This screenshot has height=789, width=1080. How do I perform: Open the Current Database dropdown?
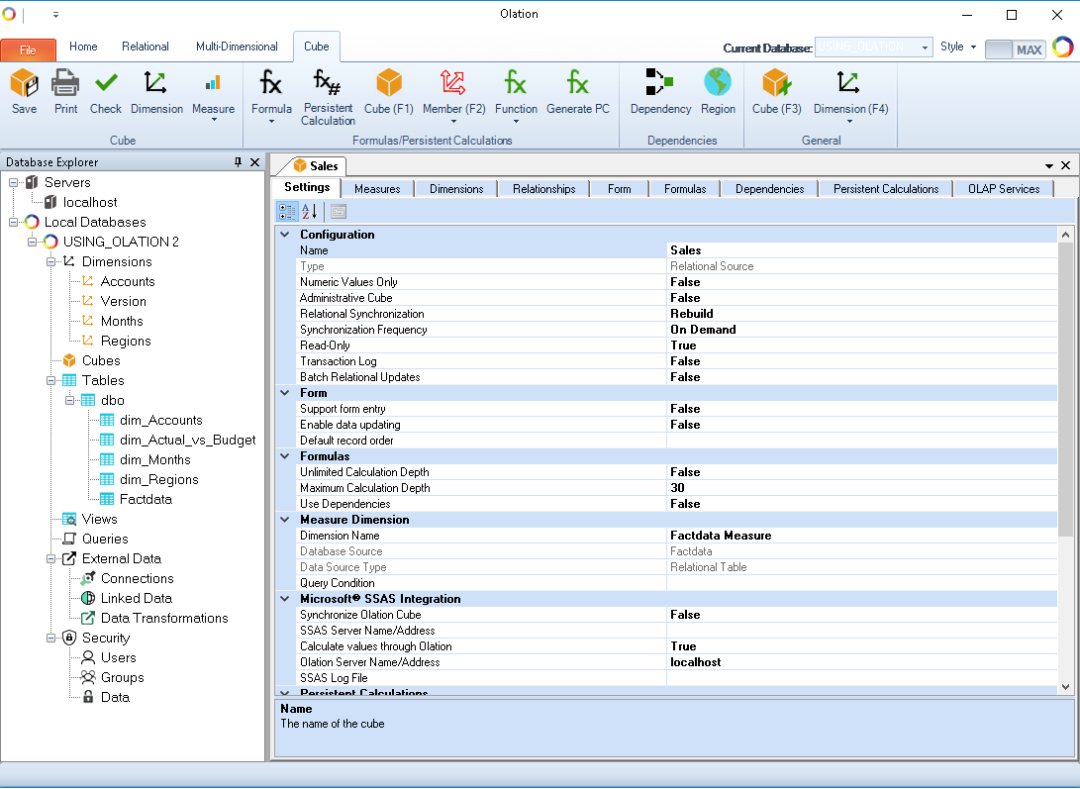coord(925,47)
